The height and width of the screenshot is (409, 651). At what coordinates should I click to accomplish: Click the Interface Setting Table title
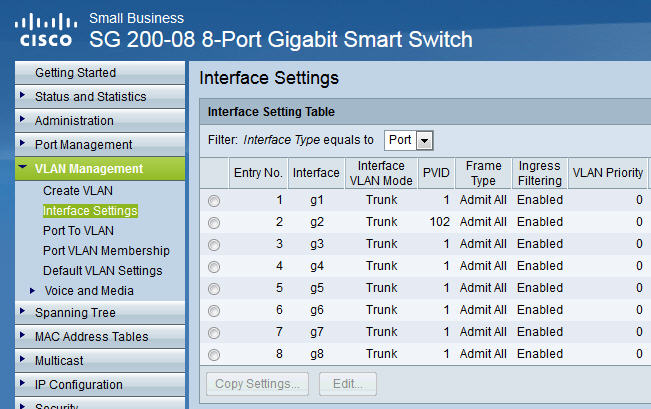[x=271, y=112]
